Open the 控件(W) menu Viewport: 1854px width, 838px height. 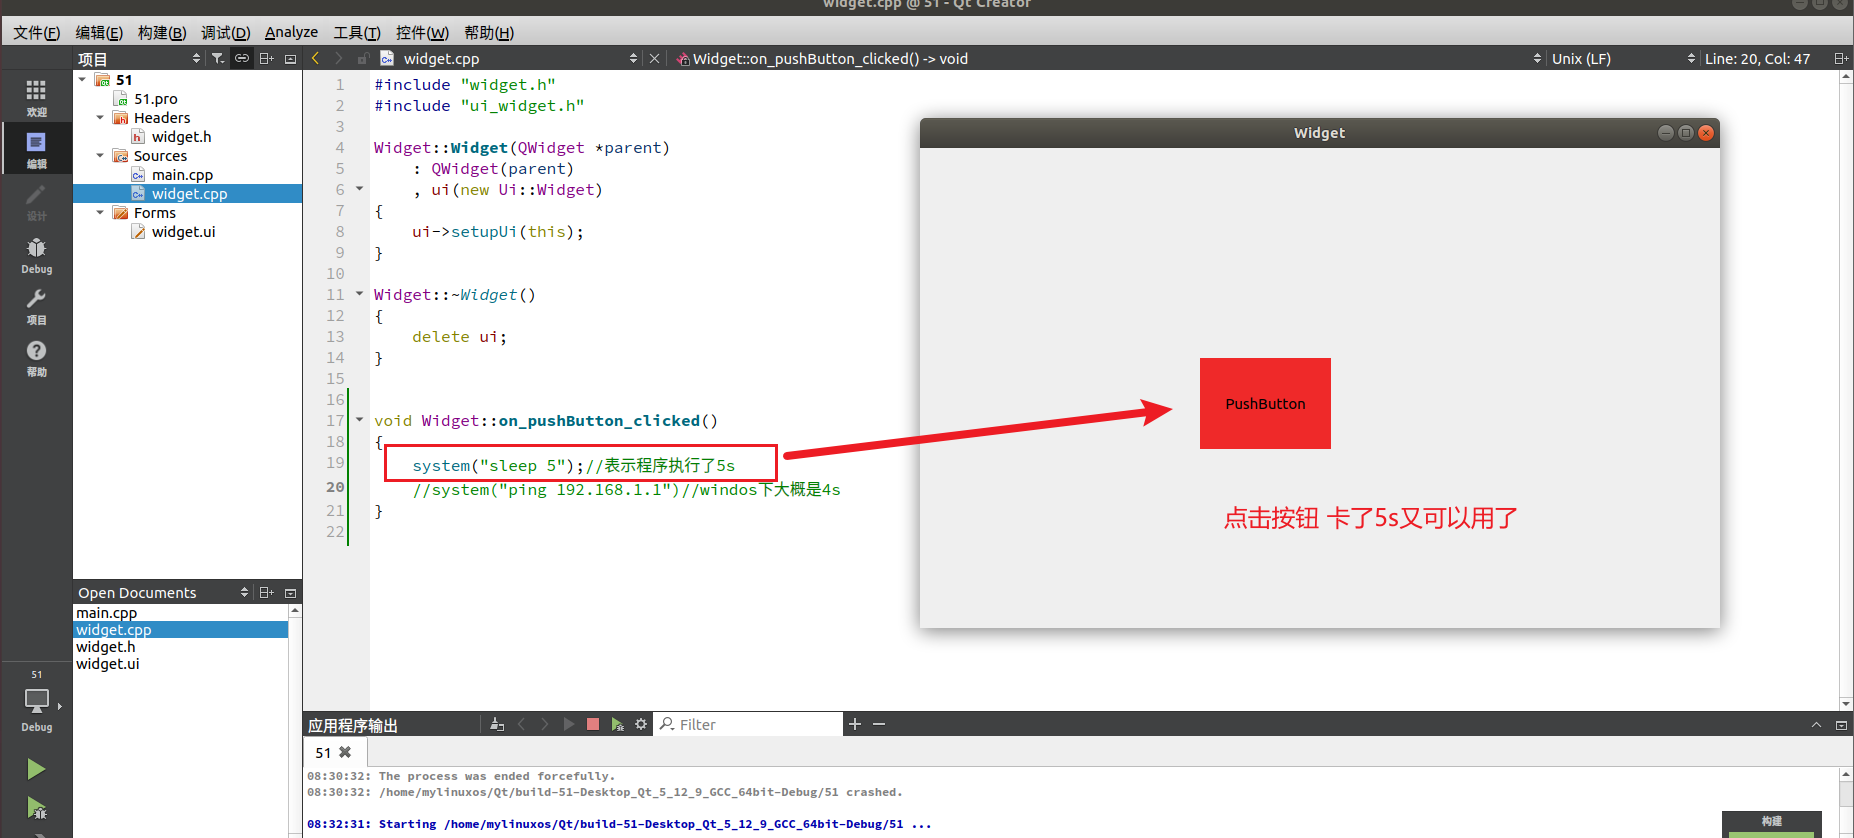click(x=422, y=32)
